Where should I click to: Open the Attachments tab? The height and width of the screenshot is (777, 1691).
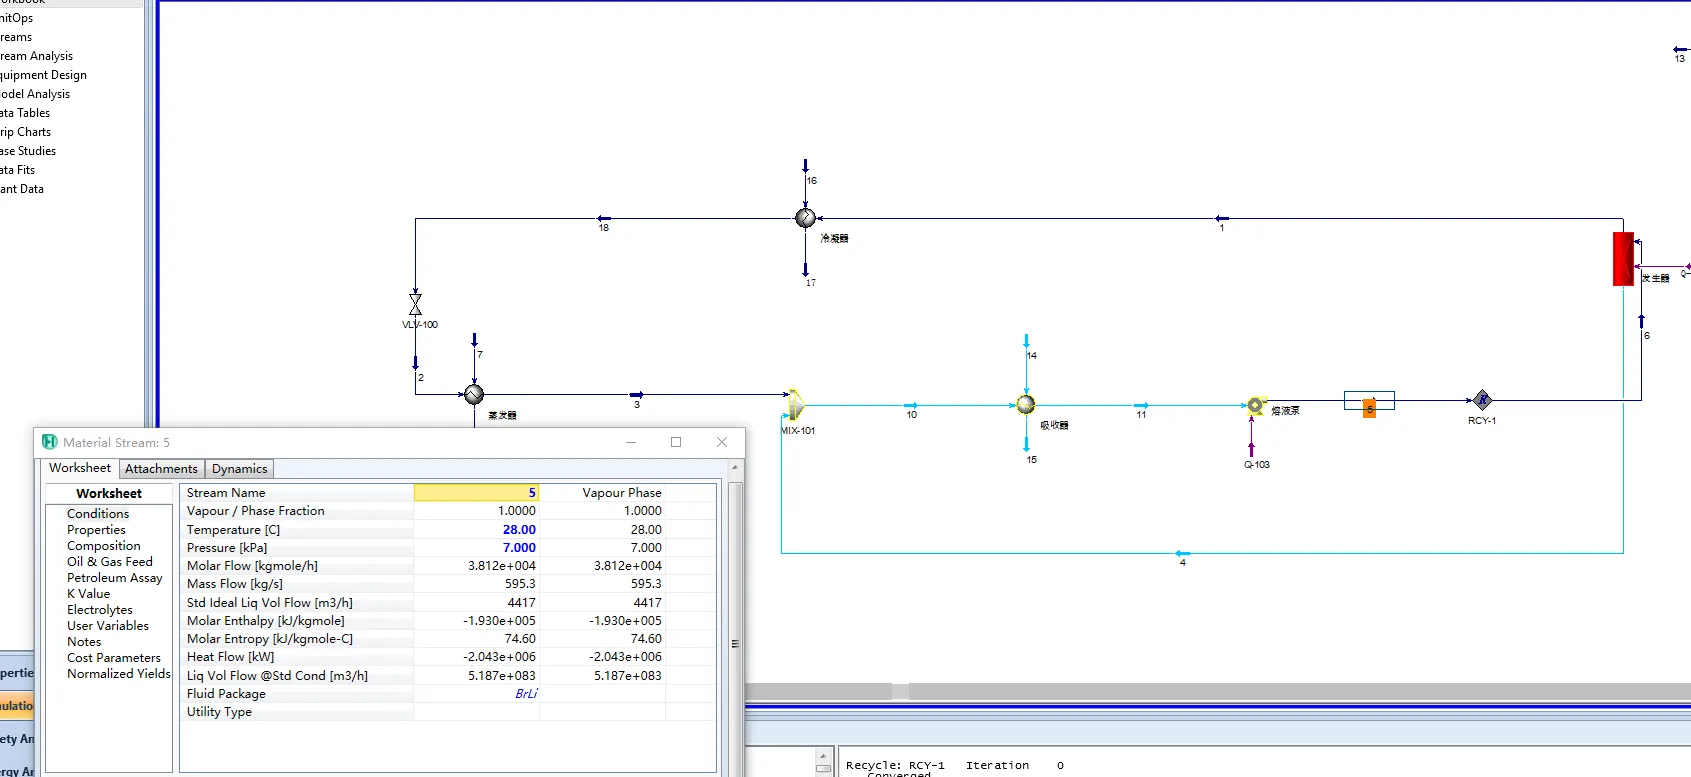[161, 469]
